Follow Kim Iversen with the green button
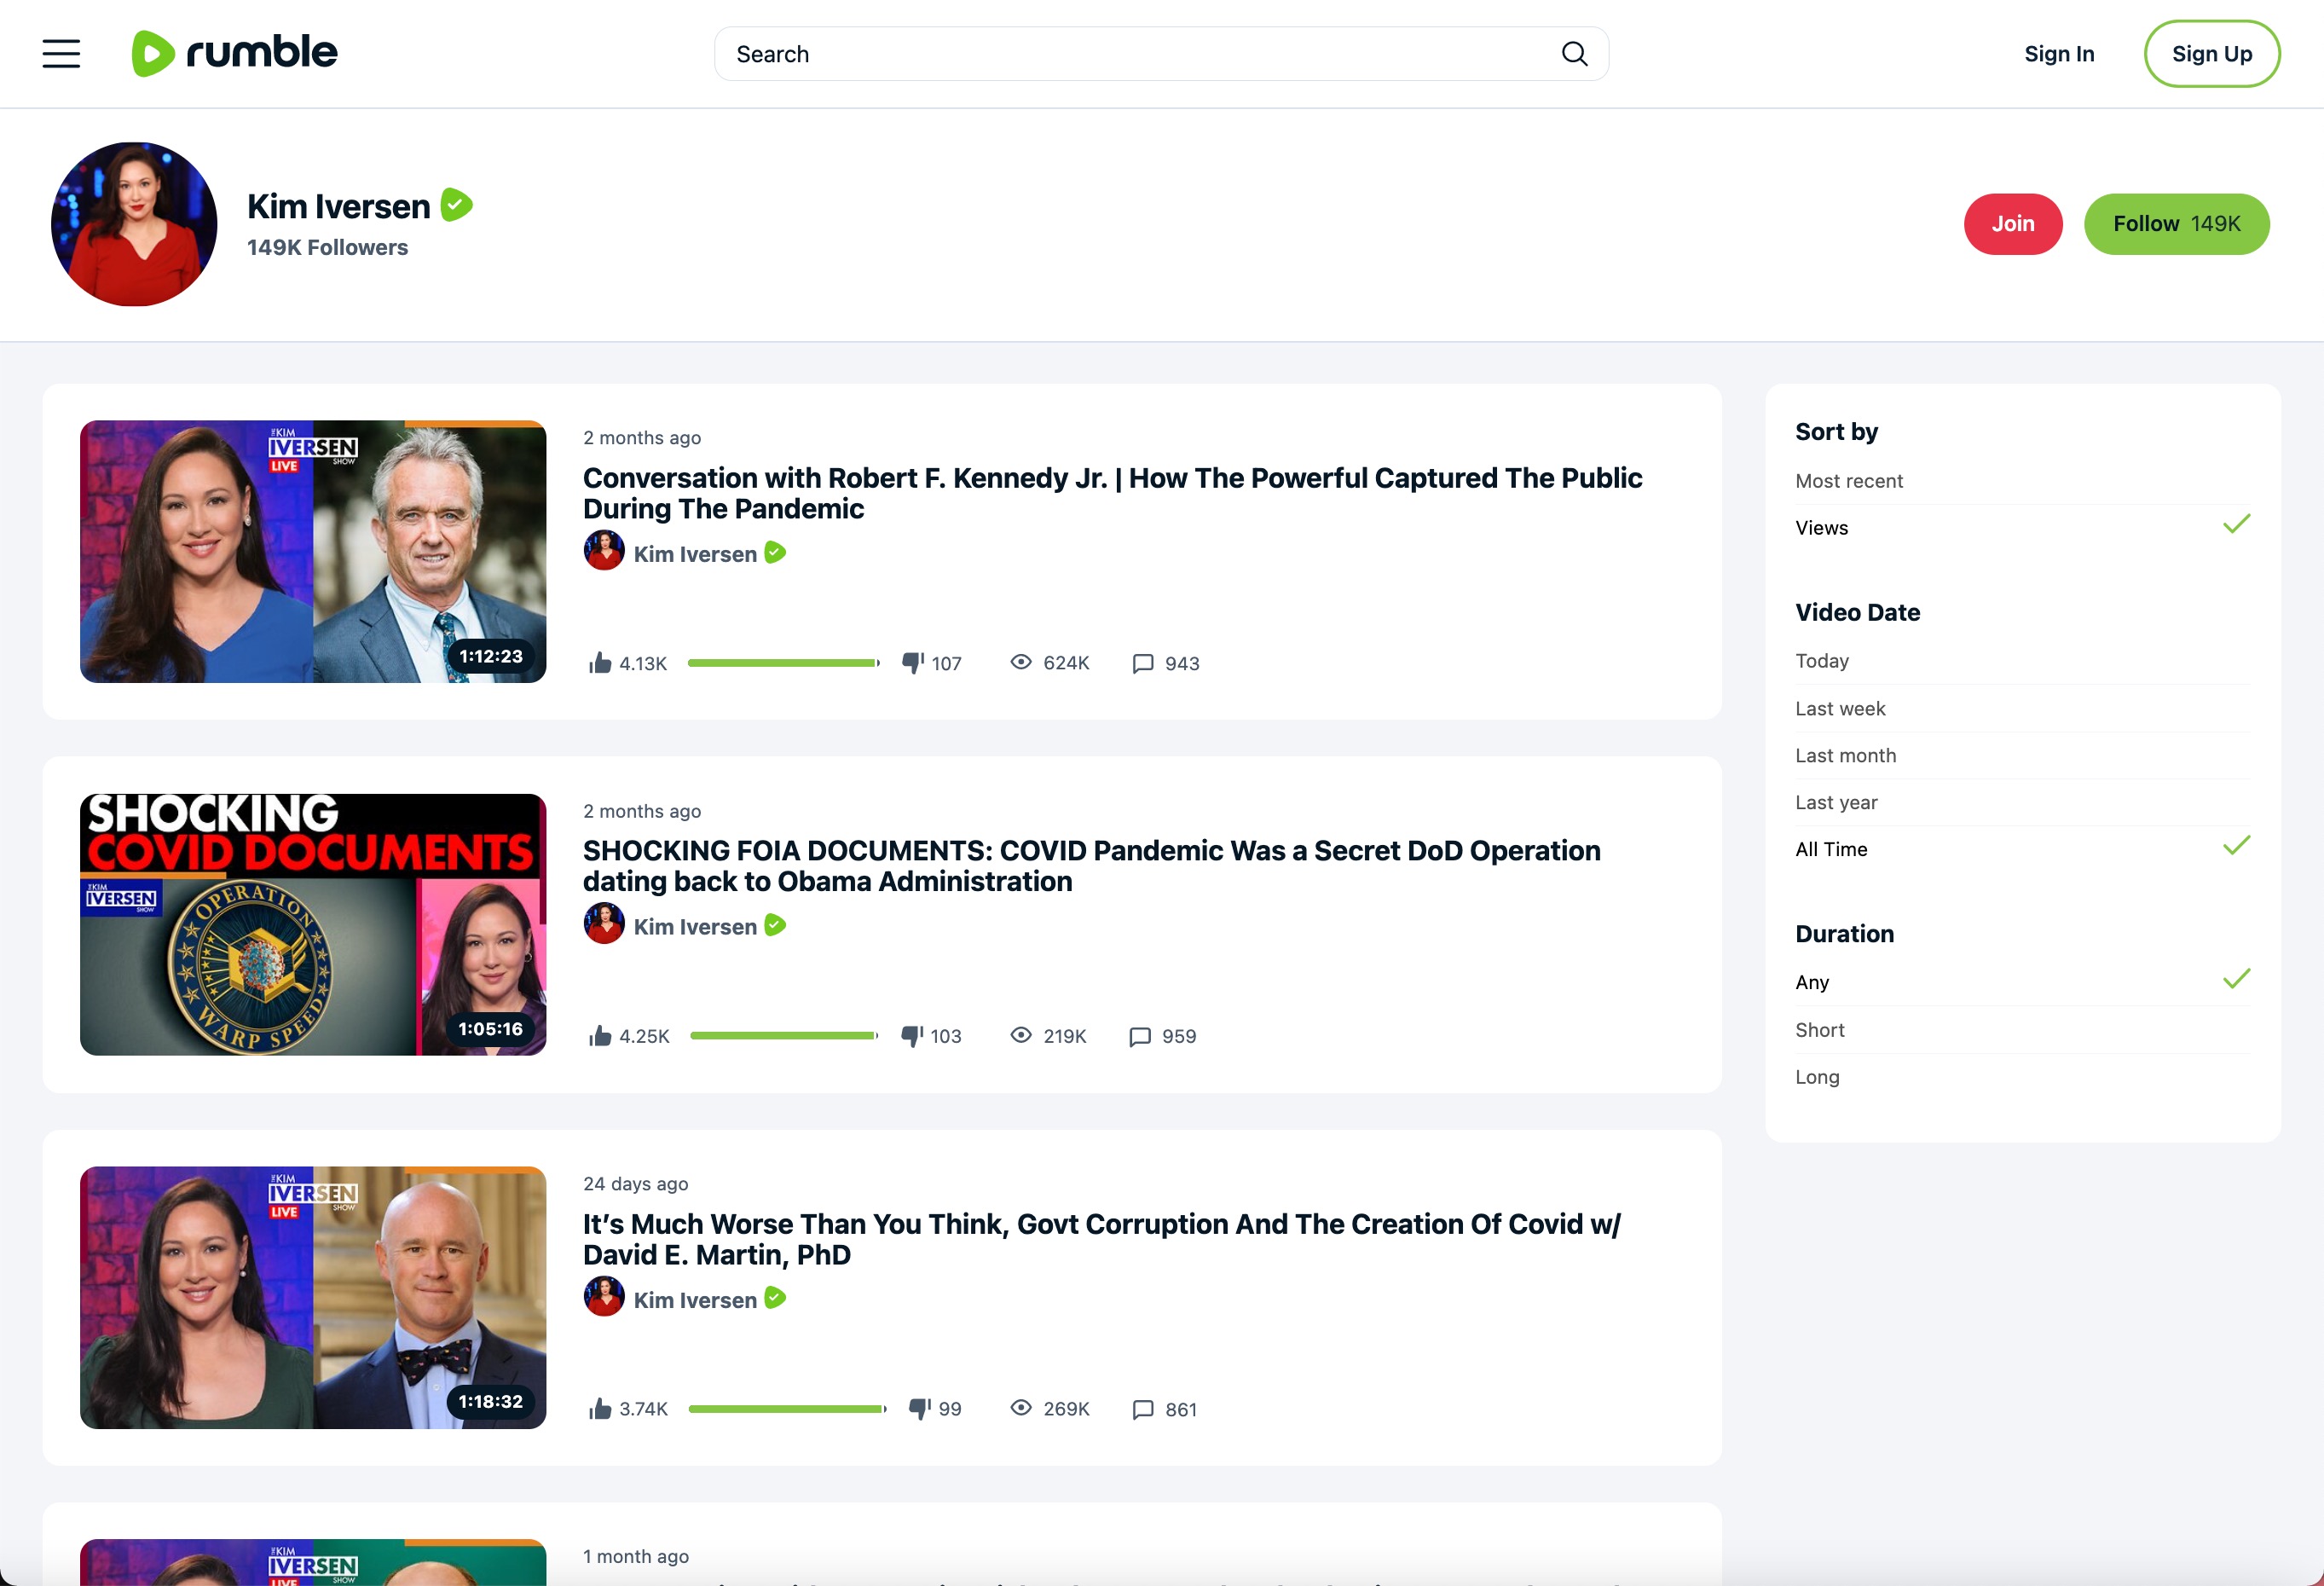This screenshot has width=2324, height=1586. [x=2175, y=224]
